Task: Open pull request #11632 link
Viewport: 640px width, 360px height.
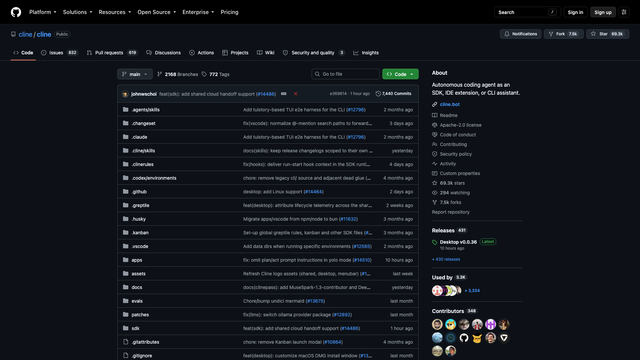Action: click(348, 219)
